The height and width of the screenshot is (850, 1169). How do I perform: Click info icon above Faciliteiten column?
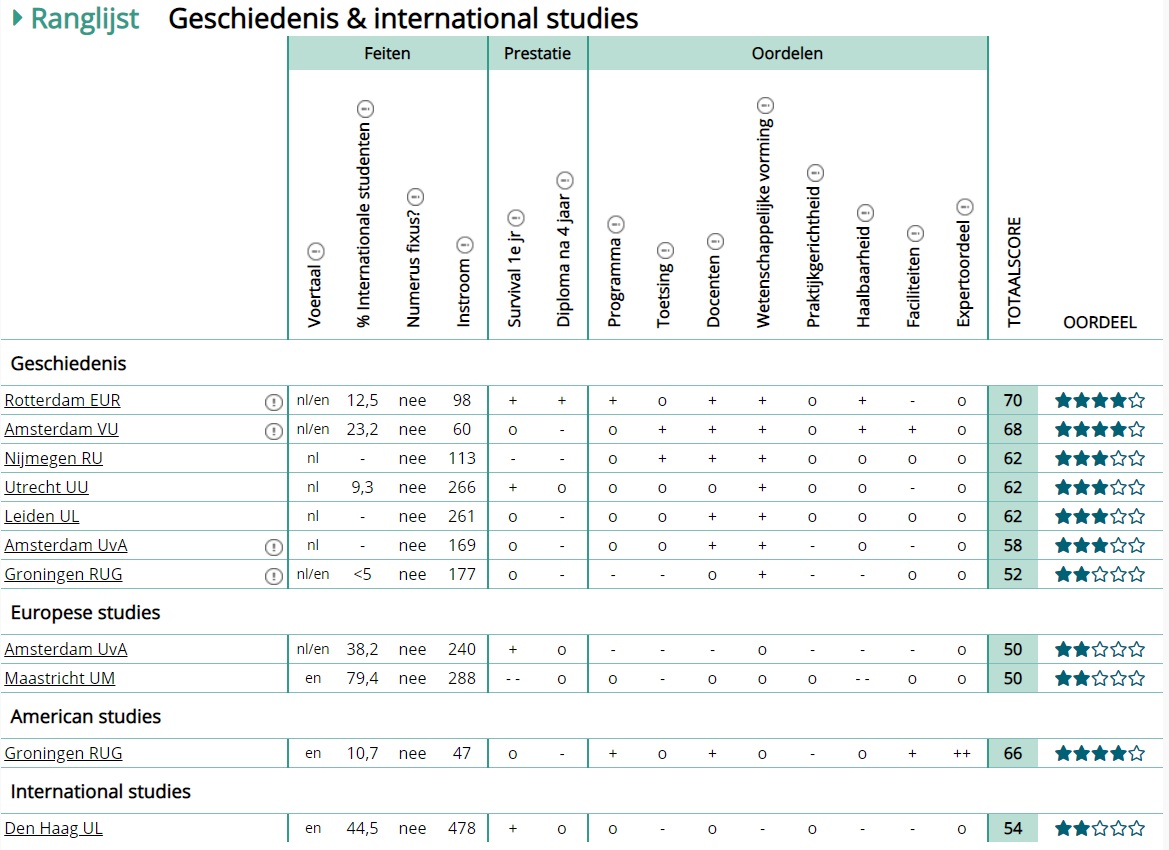pos(916,233)
